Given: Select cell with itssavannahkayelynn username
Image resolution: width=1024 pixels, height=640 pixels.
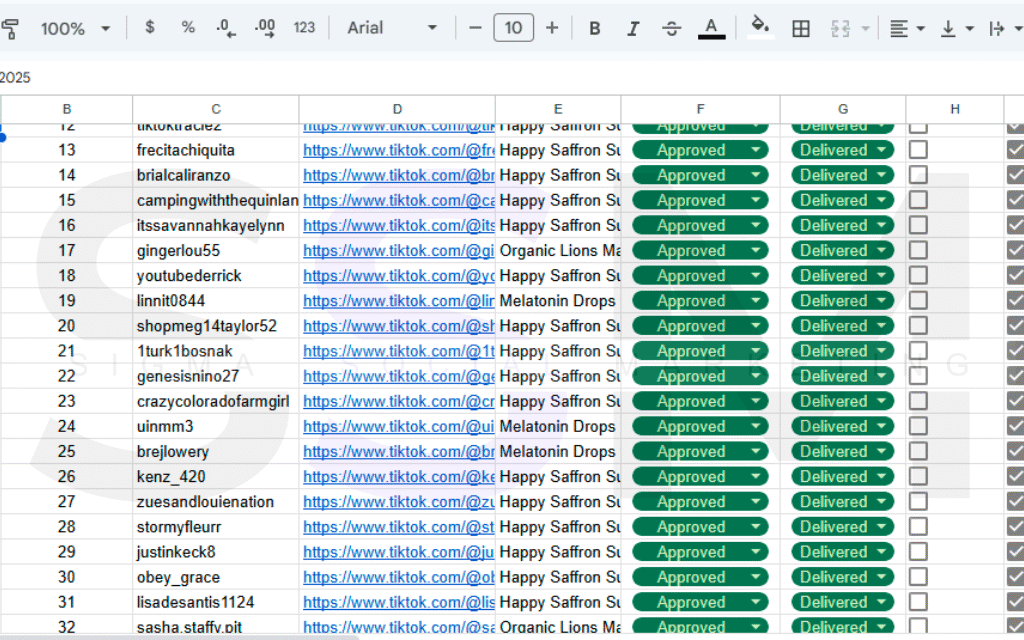Looking at the screenshot, I should (216, 225).
